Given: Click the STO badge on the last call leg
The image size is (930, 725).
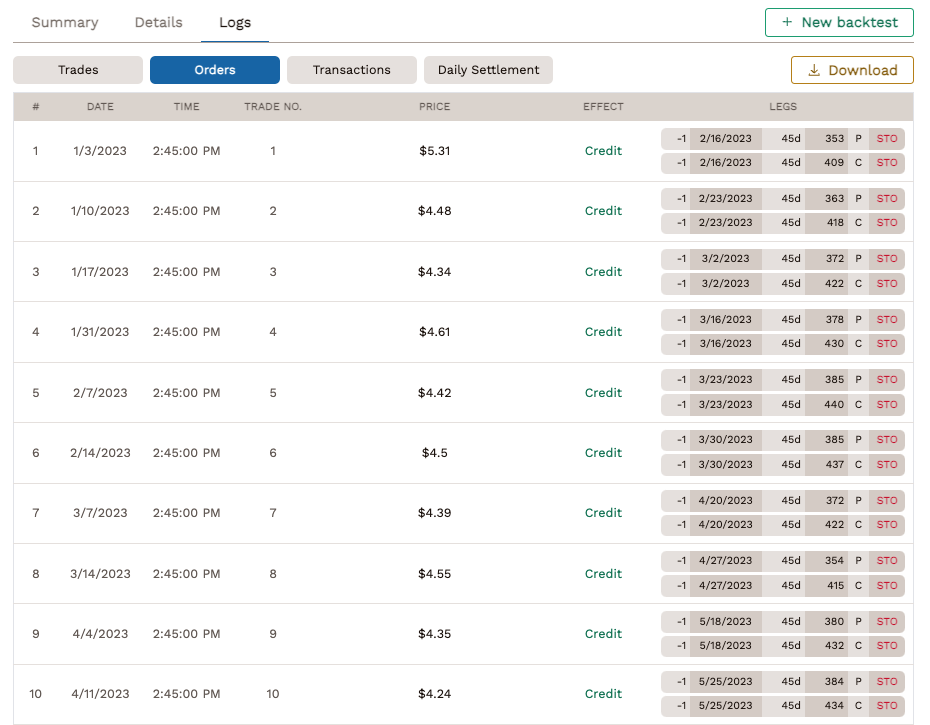Looking at the screenshot, I should click(x=886, y=705).
